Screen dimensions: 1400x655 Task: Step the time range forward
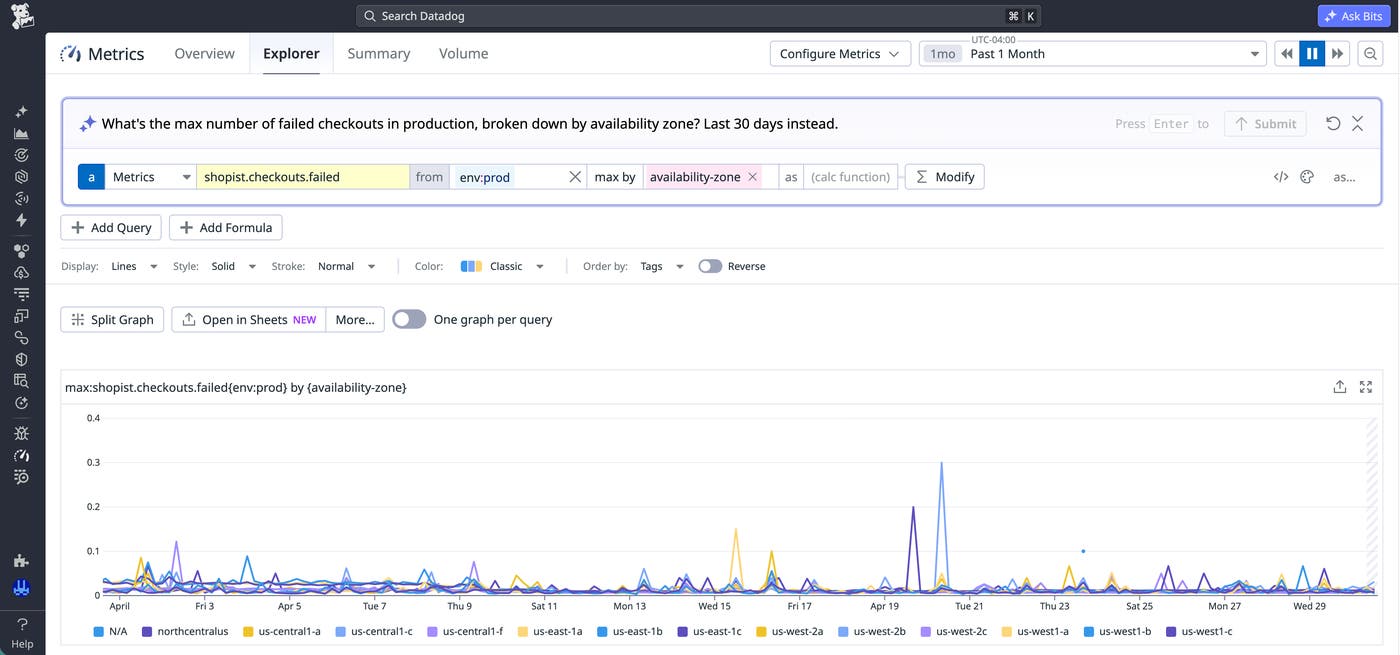1338,54
